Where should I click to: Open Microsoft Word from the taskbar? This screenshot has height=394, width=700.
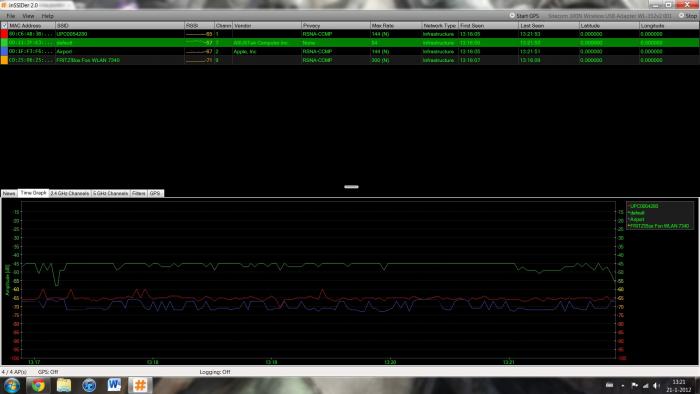tap(114, 385)
